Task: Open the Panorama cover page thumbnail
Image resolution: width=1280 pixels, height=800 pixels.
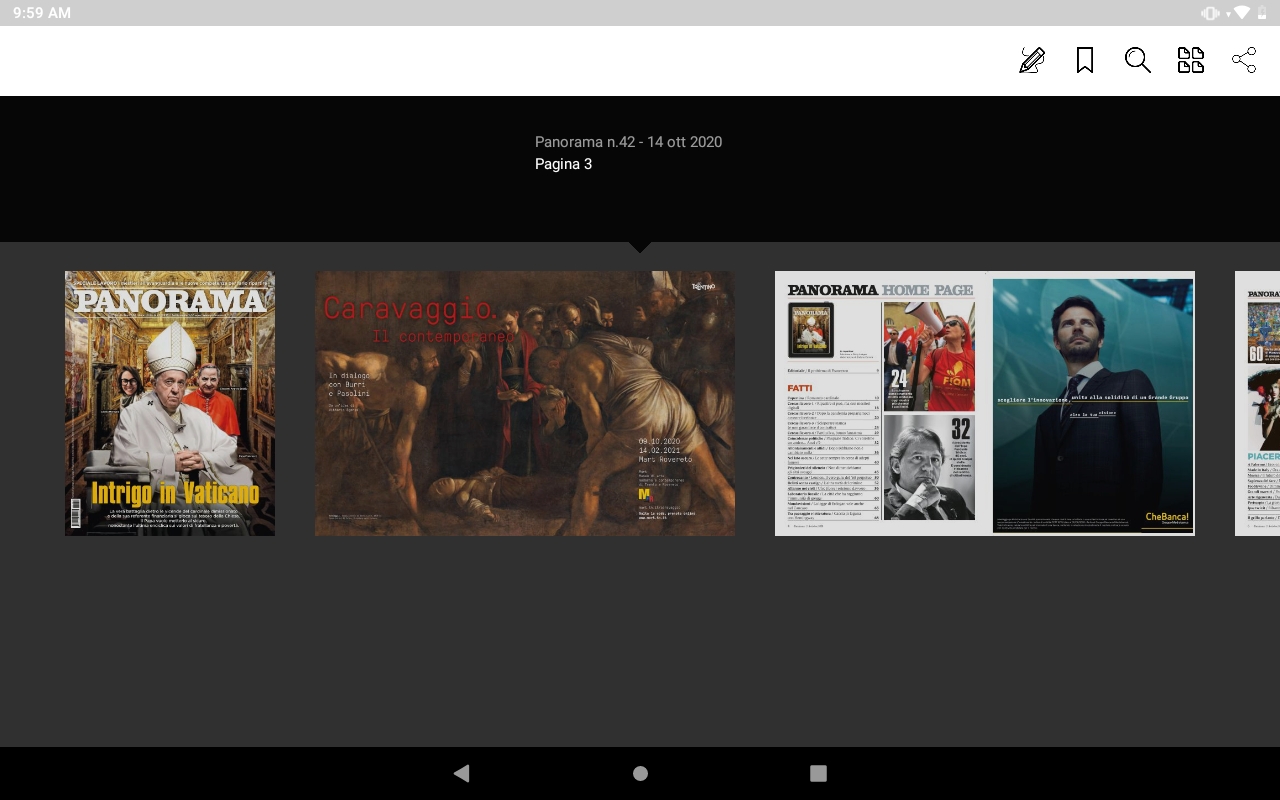Action: [x=170, y=403]
